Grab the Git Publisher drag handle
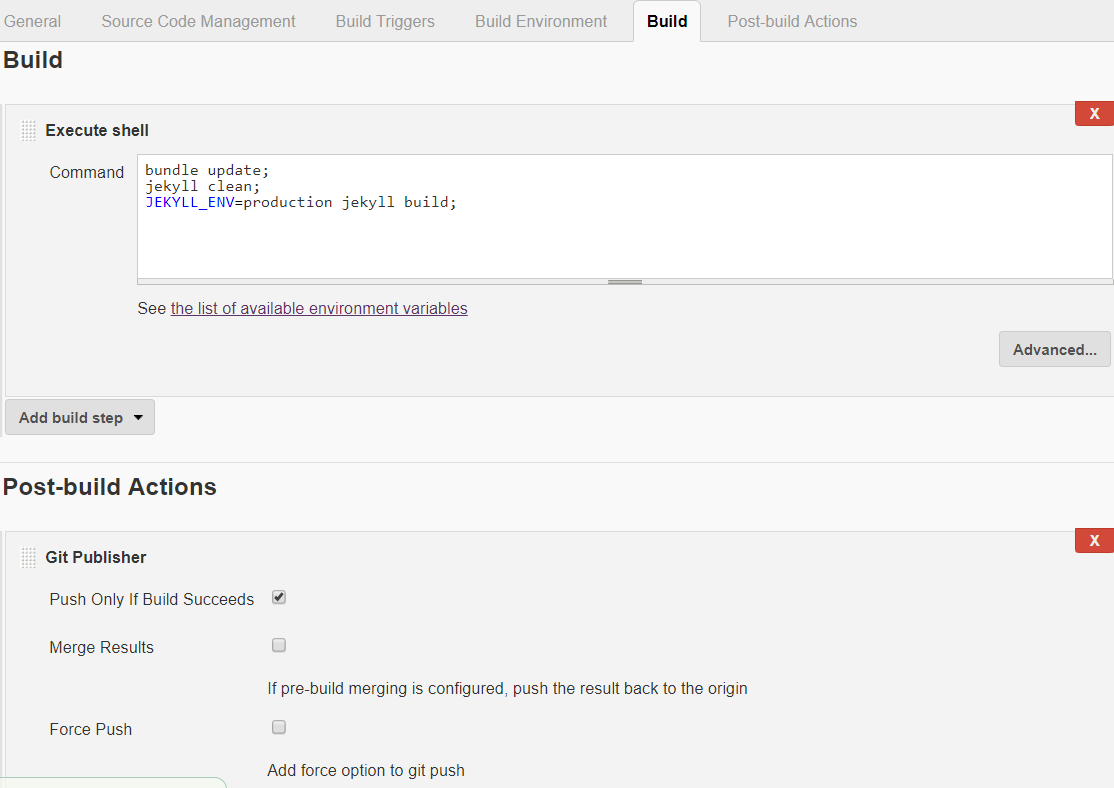This screenshot has width=1114, height=788. 28,558
